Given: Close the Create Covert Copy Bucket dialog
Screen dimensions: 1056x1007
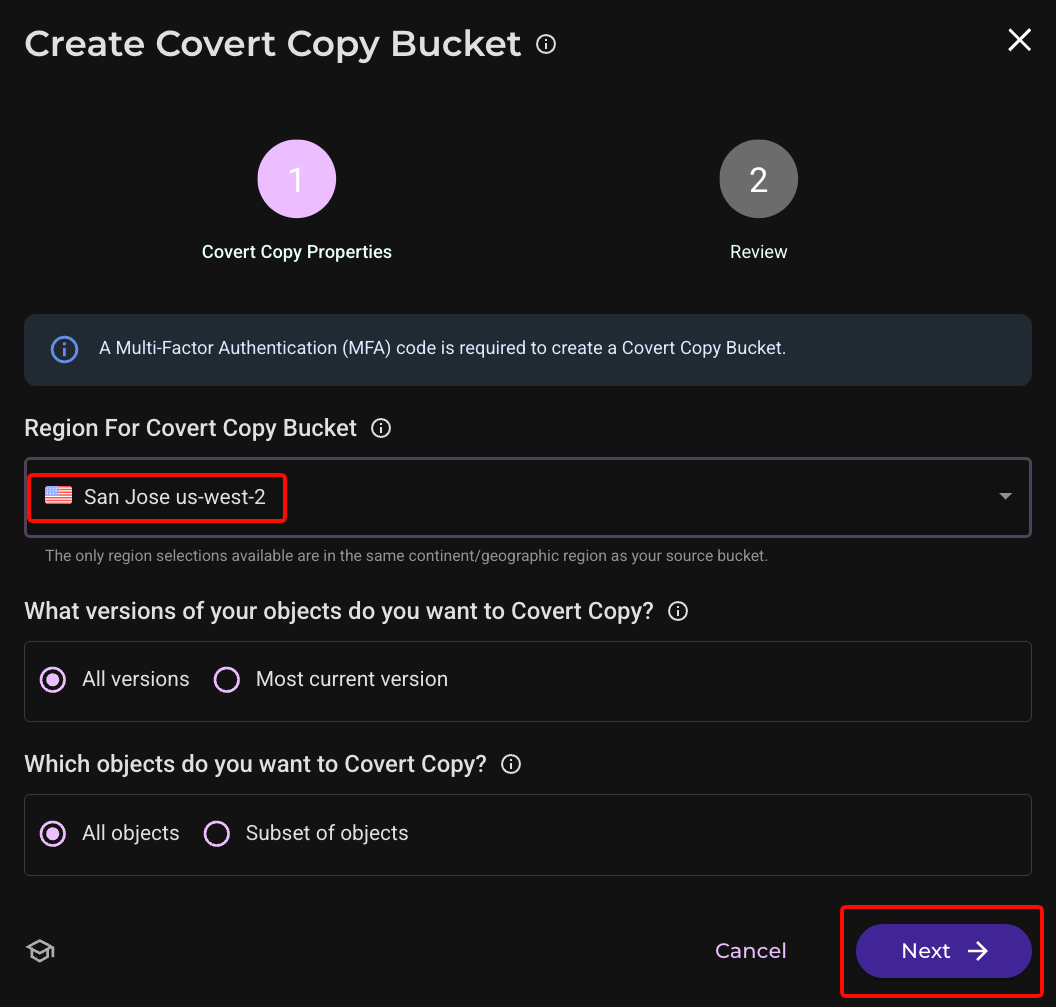Looking at the screenshot, I should tap(1020, 40).
